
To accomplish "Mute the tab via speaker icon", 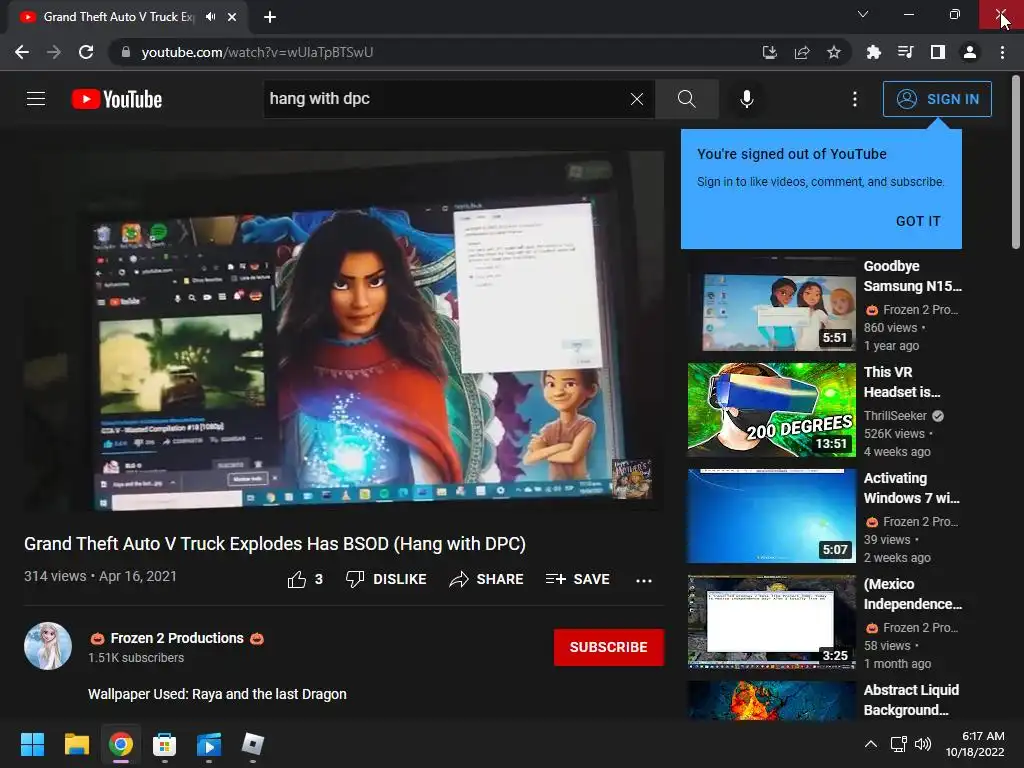I will click(210, 17).
